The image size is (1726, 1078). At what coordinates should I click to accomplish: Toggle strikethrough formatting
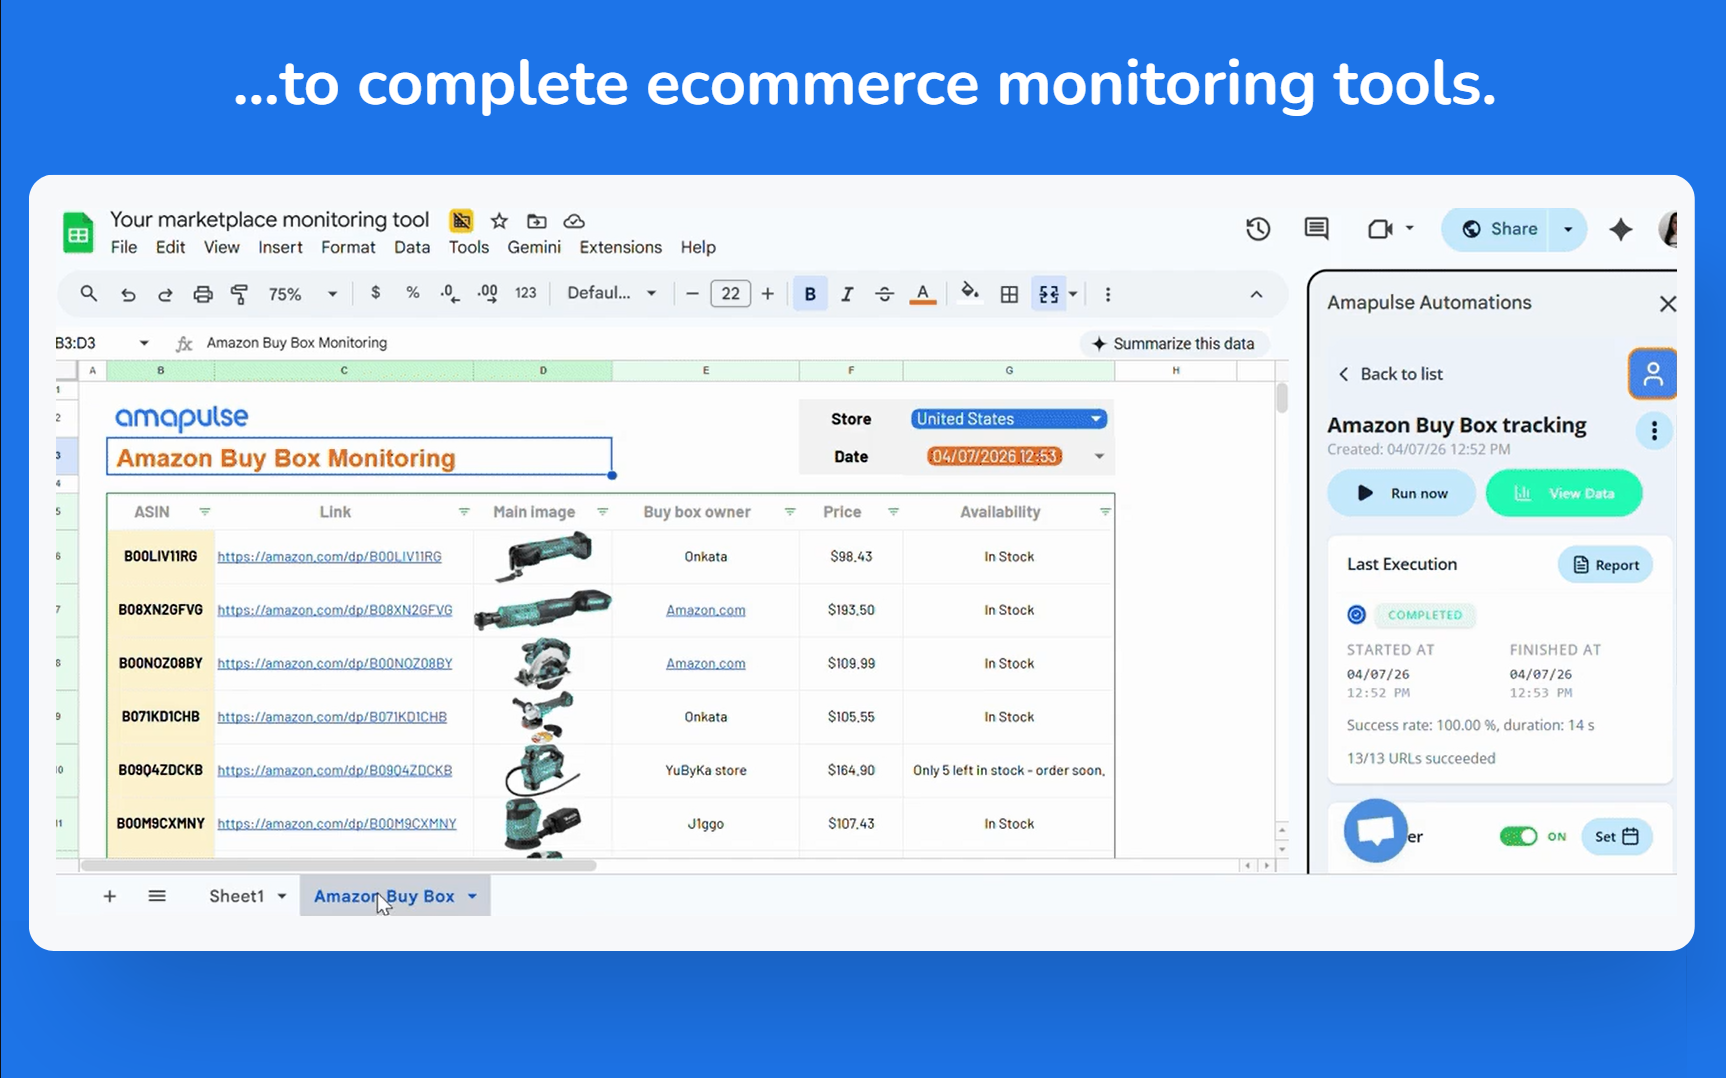click(884, 294)
